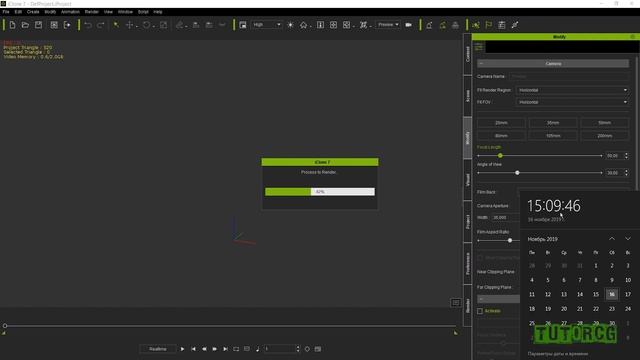Image resolution: width=640 pixels, height=360 pixels.
Task: Increase the Focal Length stepper value
Action: point(627,154)
